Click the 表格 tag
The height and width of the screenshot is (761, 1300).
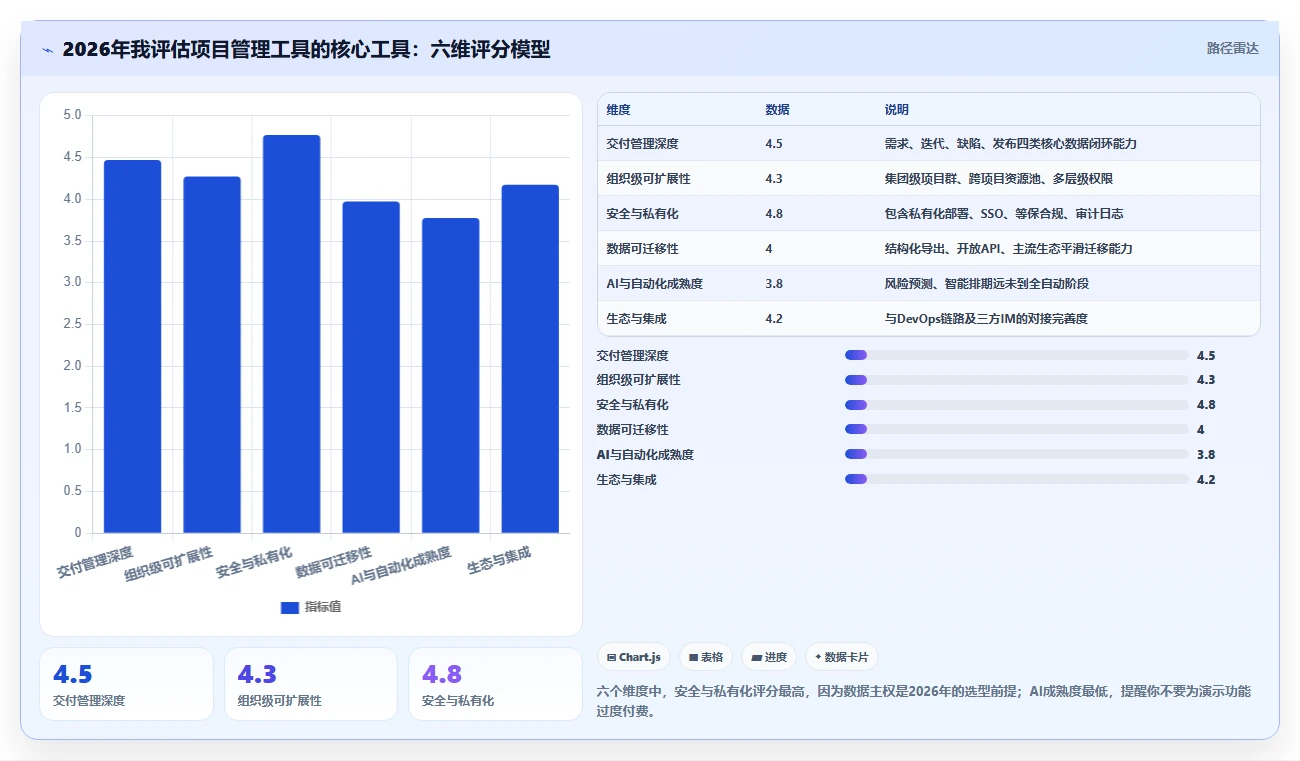(x=705, y=657)
